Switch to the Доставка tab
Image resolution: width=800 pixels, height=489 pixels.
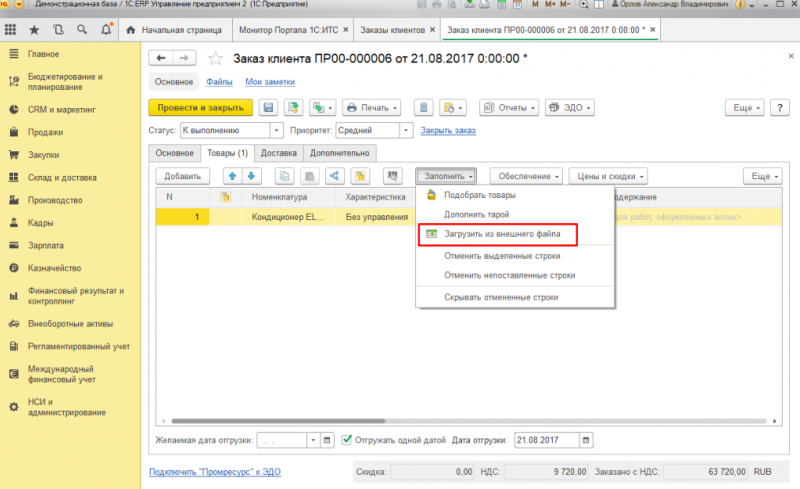[279, 153]
